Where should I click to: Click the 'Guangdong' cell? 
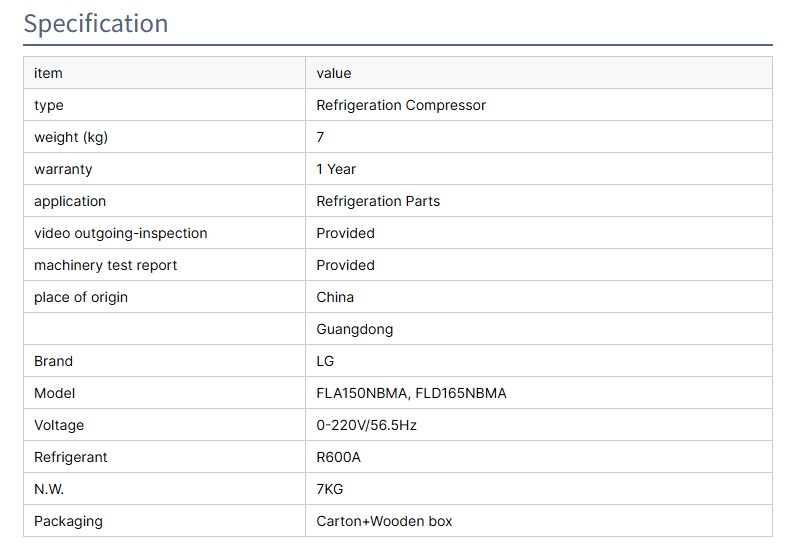(x=355, y=329)
